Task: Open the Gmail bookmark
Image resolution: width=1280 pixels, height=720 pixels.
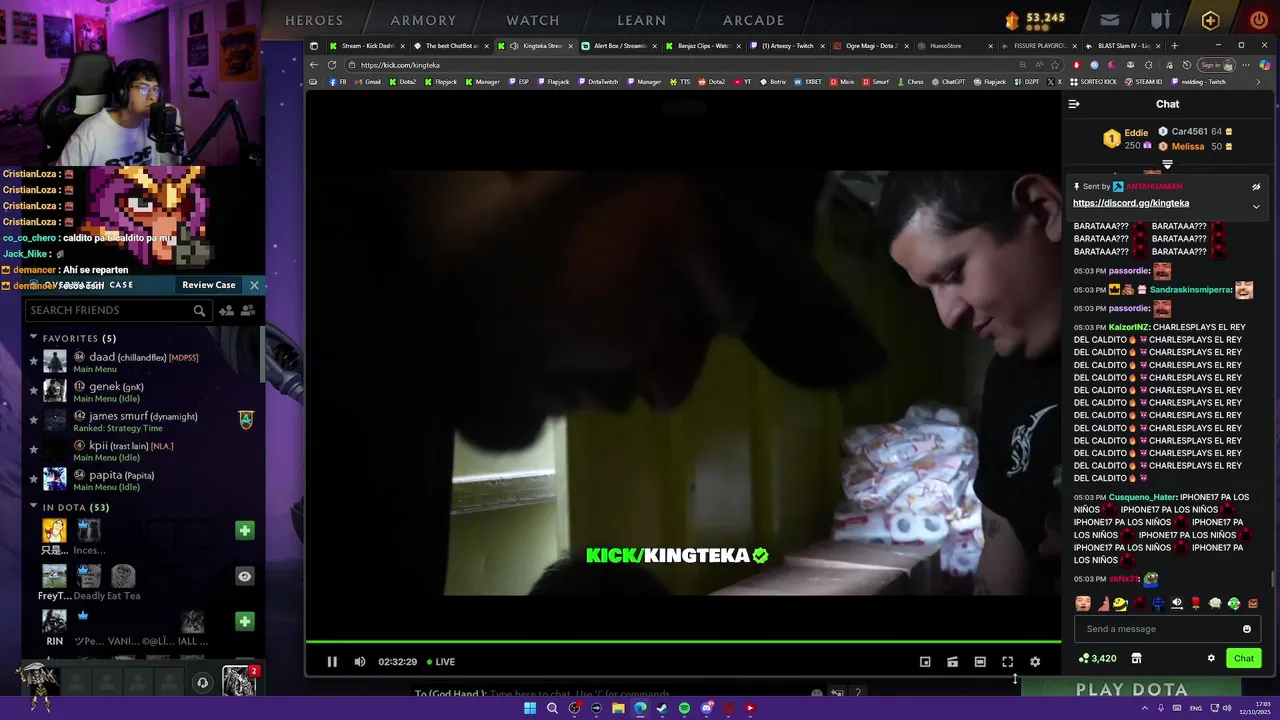Action: [367, 82]
